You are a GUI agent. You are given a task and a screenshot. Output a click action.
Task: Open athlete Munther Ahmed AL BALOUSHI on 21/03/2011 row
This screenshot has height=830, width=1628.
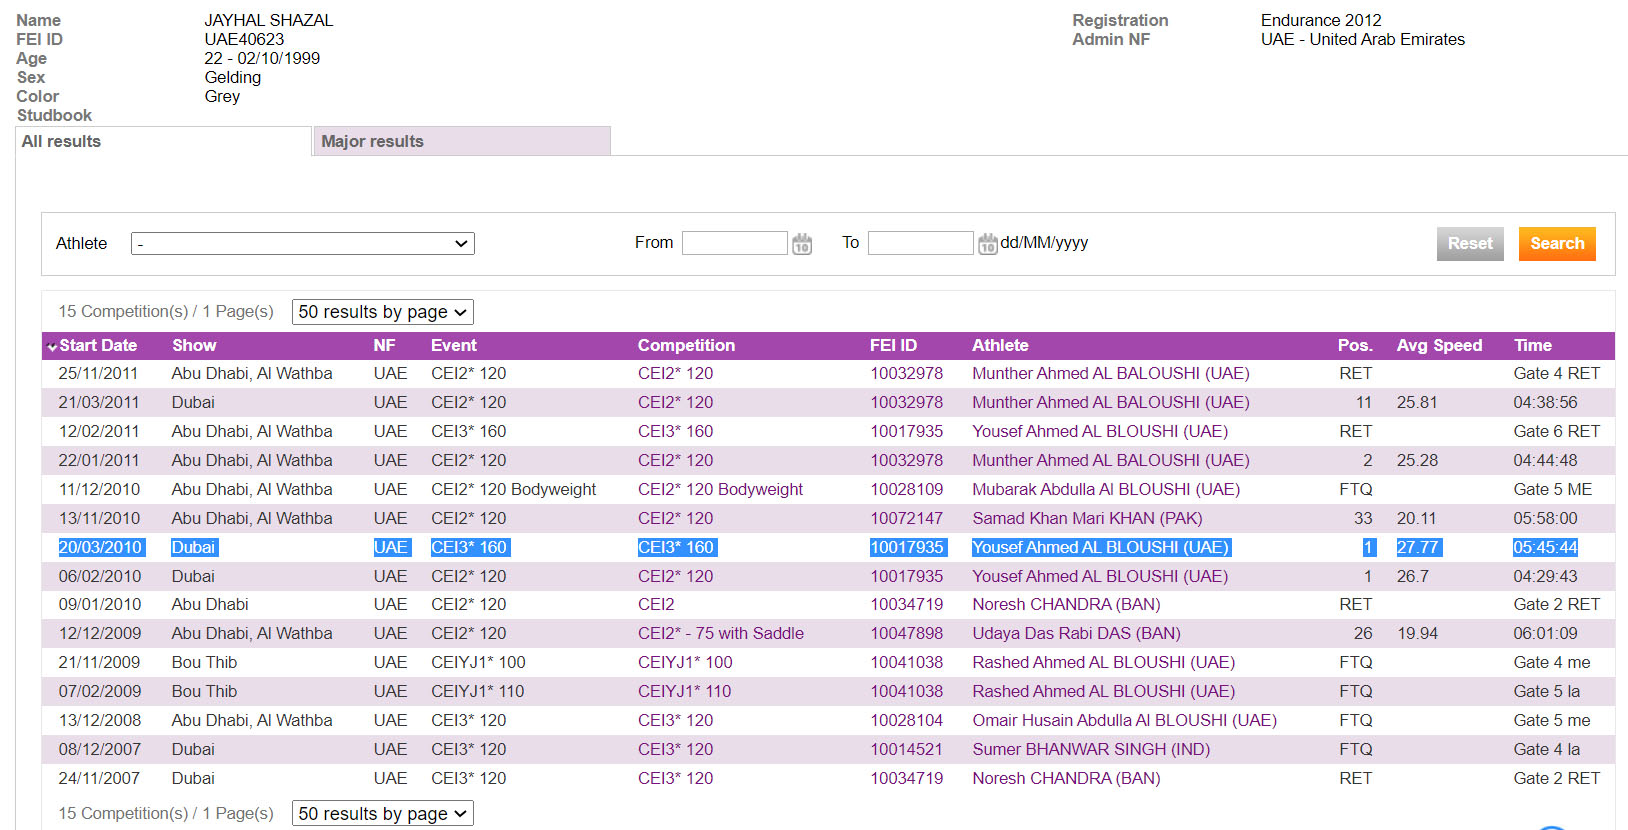1111,402
